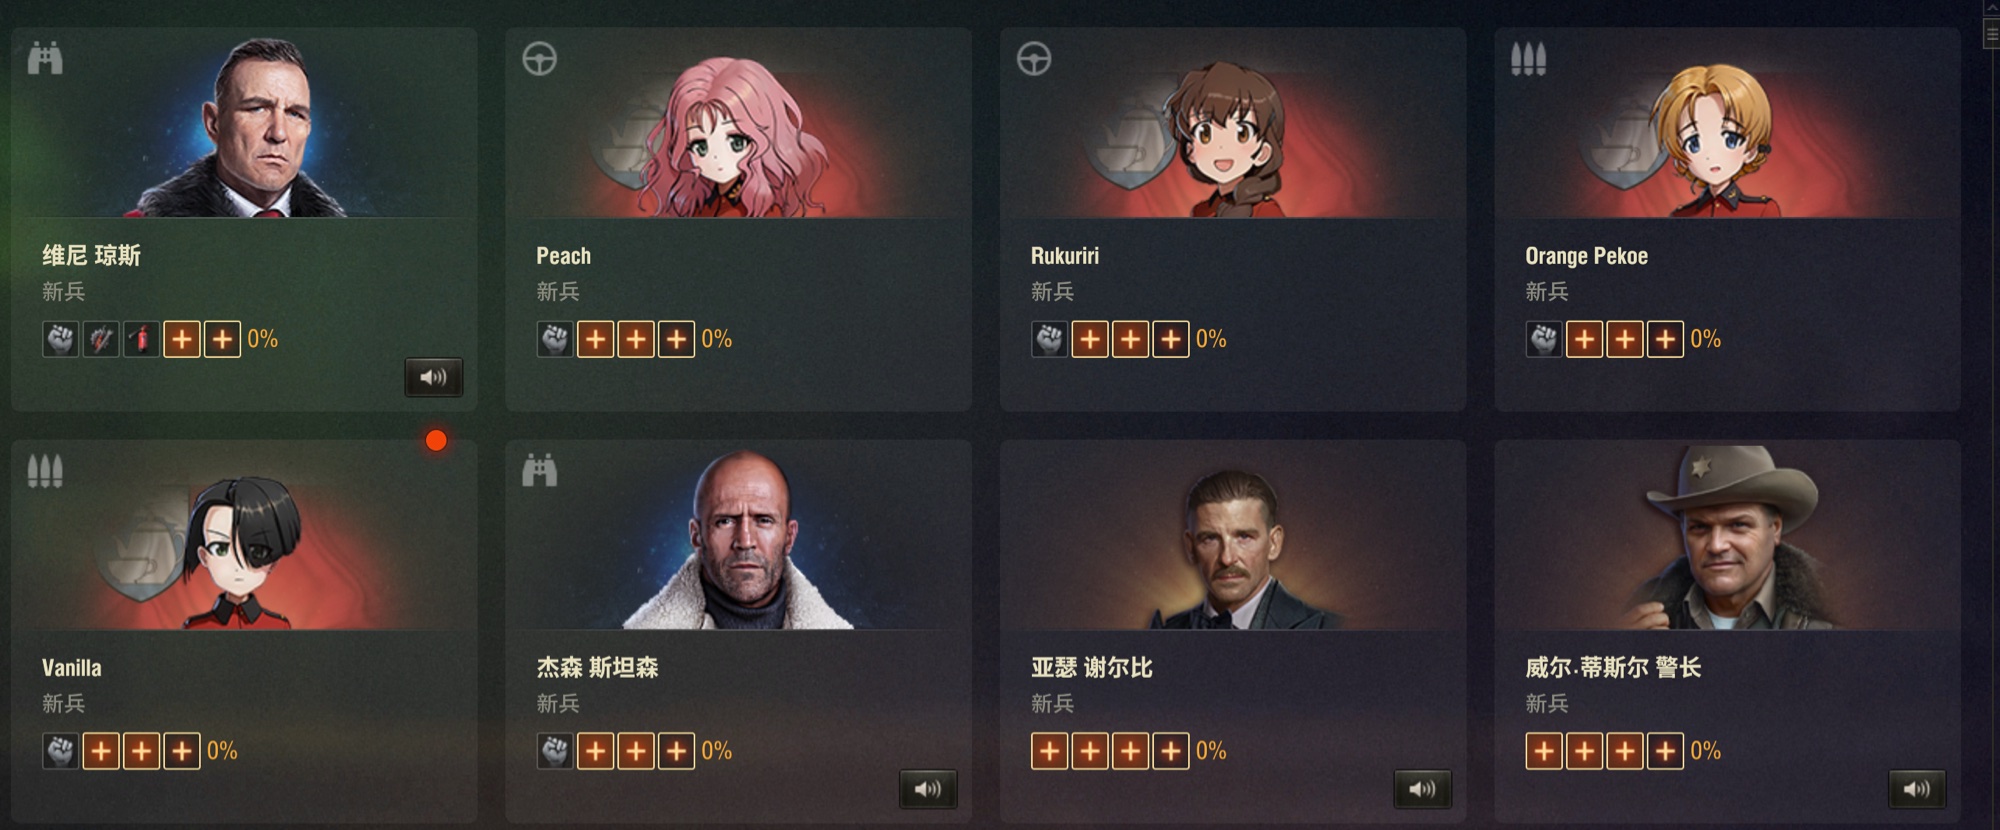
Task: Click the binoculars role icon on 杰森 斯坦森 card
Action: (x=540, y=470)
